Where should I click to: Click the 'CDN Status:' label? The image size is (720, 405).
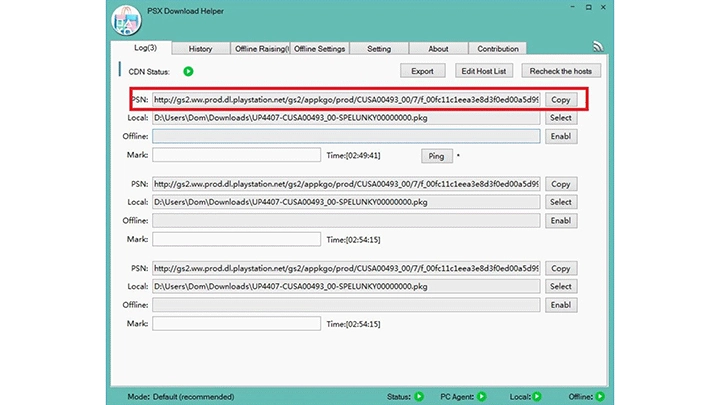[x=149, y=72]
